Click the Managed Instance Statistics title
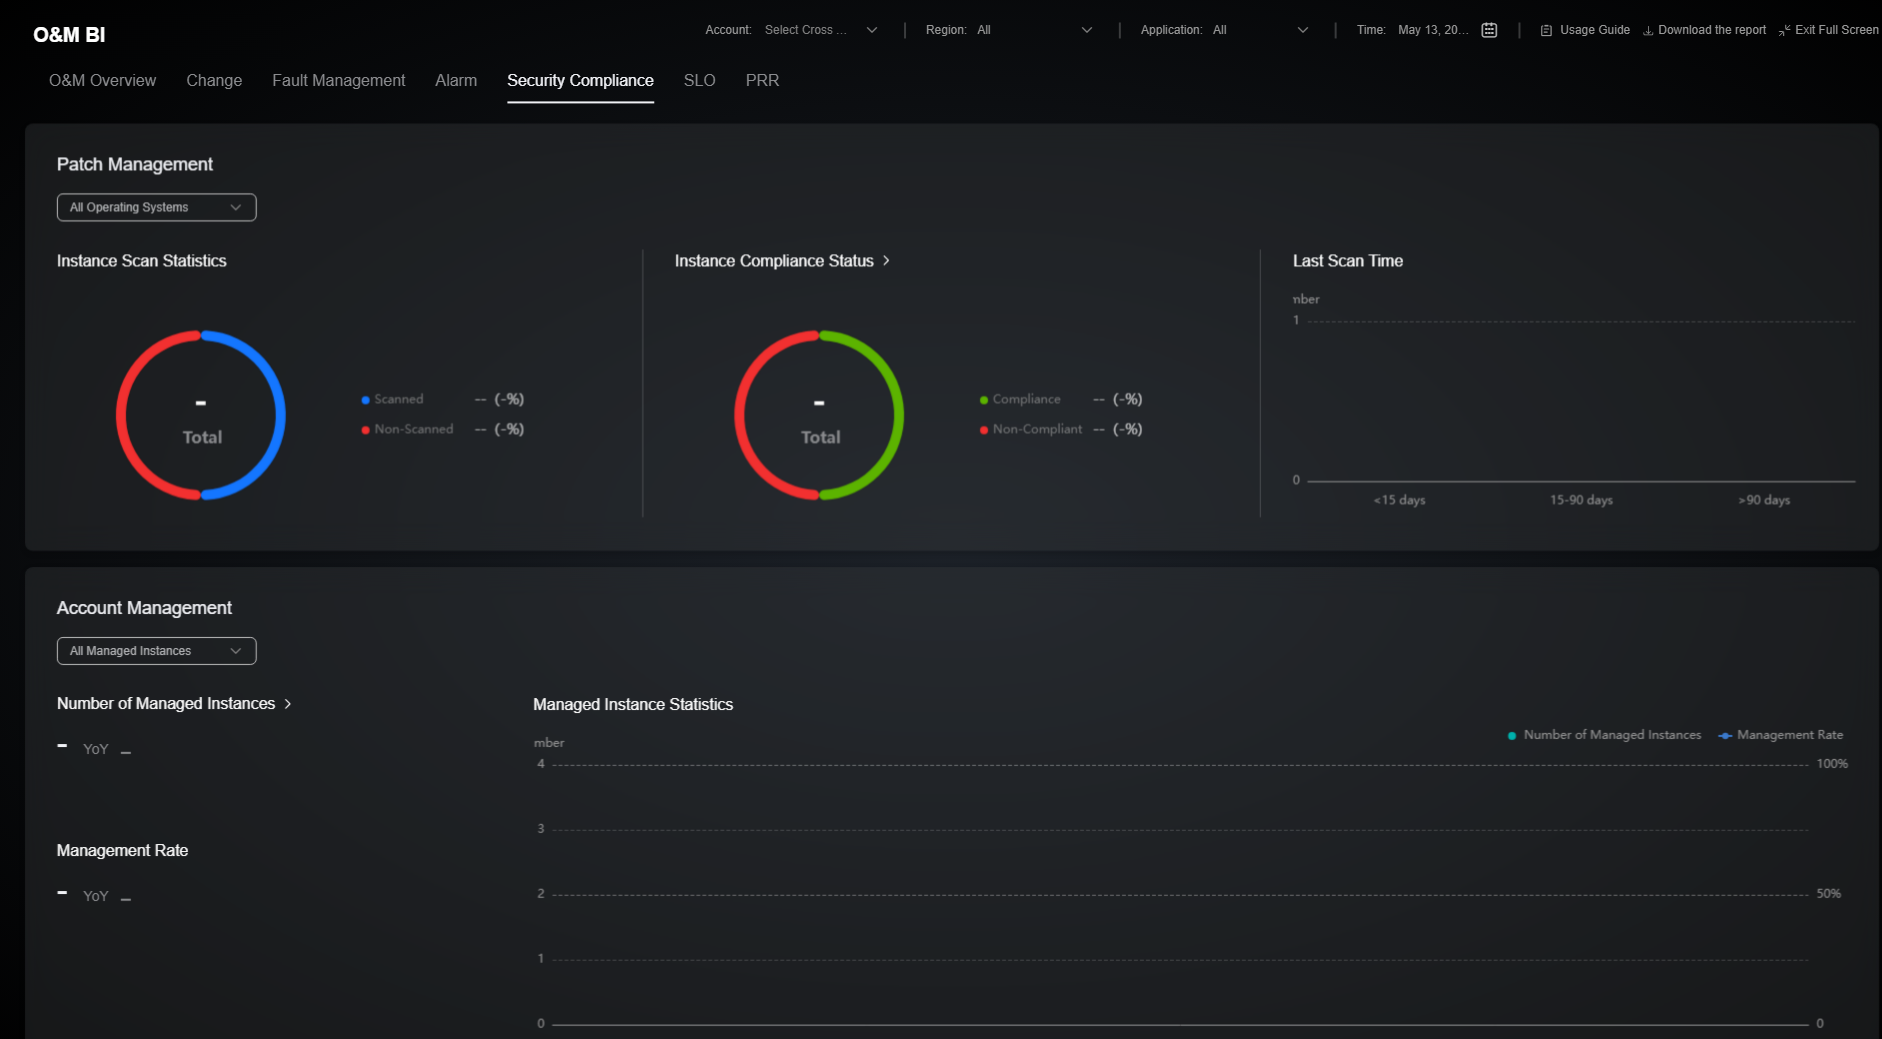The width and height of the screenshot is (1882, 1039). [633, 704]
